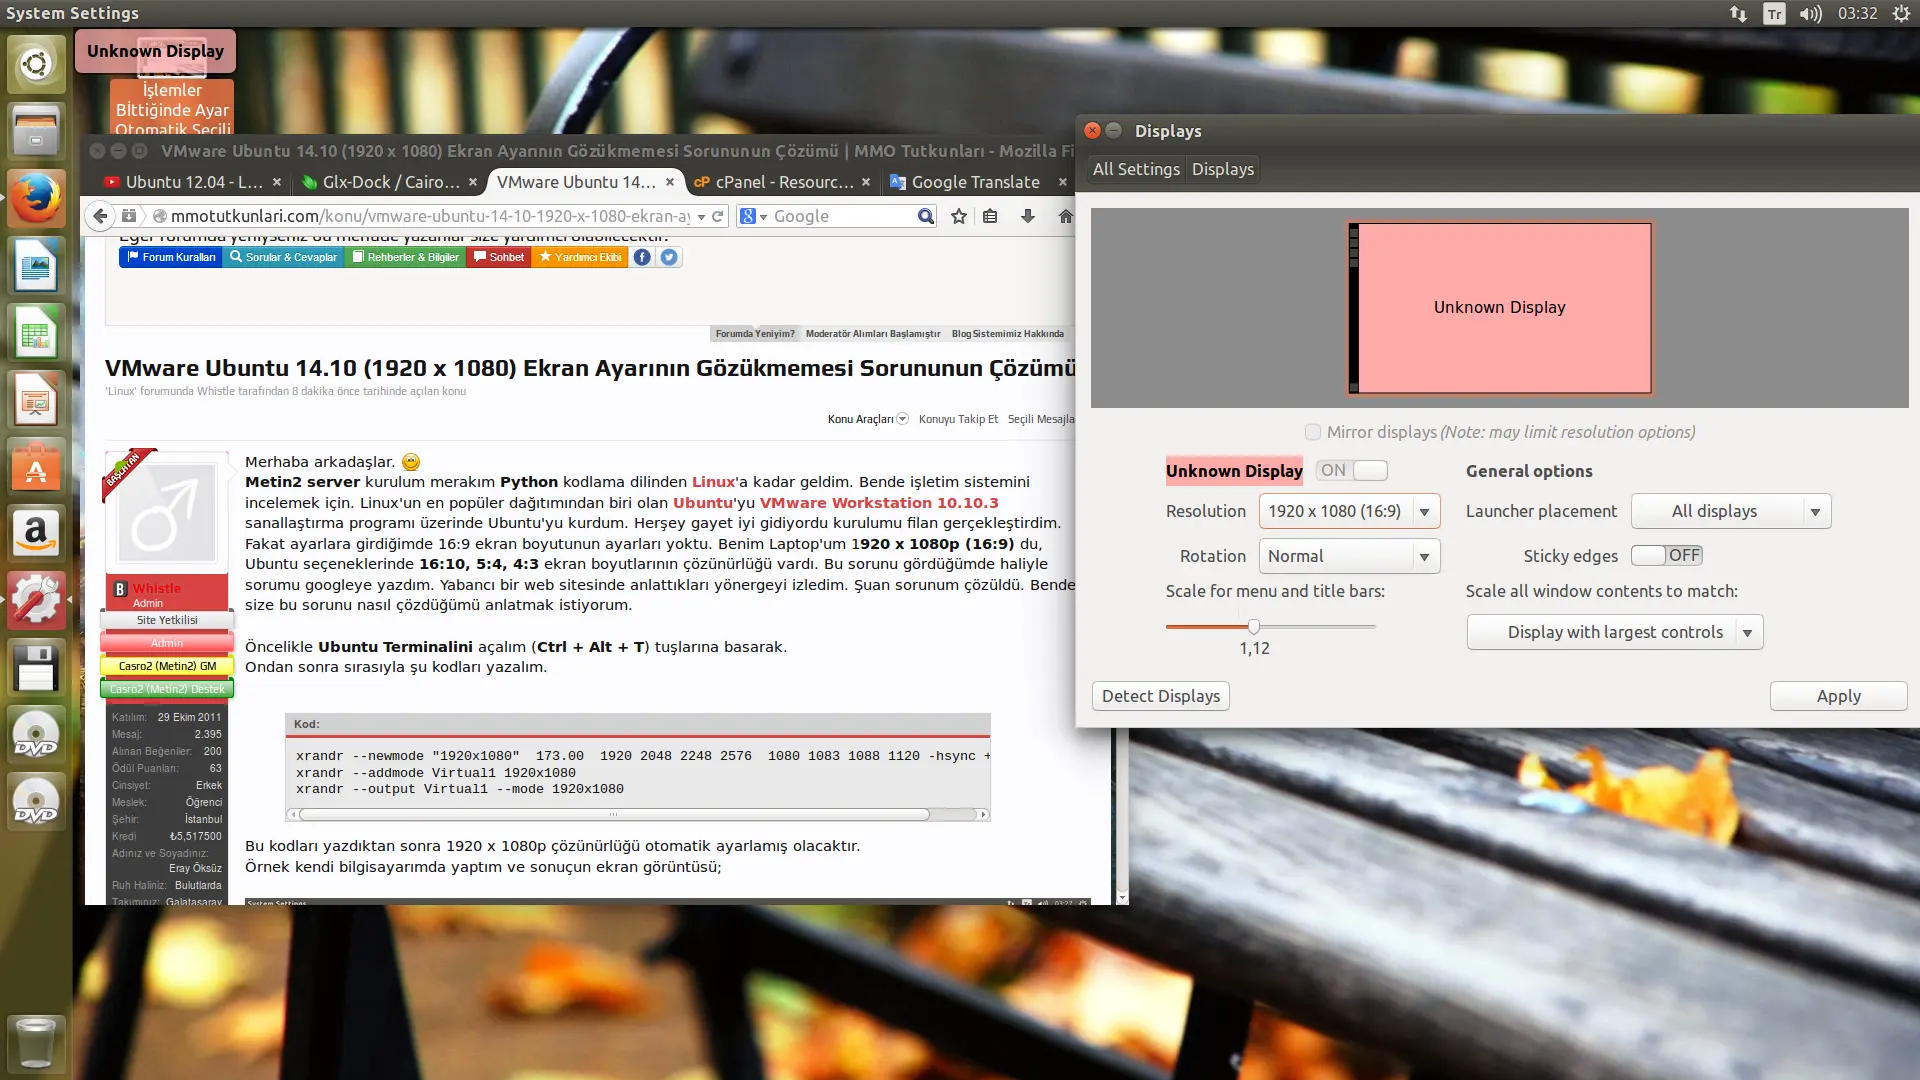Open Ubuntu Dash search from launcher
The image size is (1920, 1080).
coord(36,64)
